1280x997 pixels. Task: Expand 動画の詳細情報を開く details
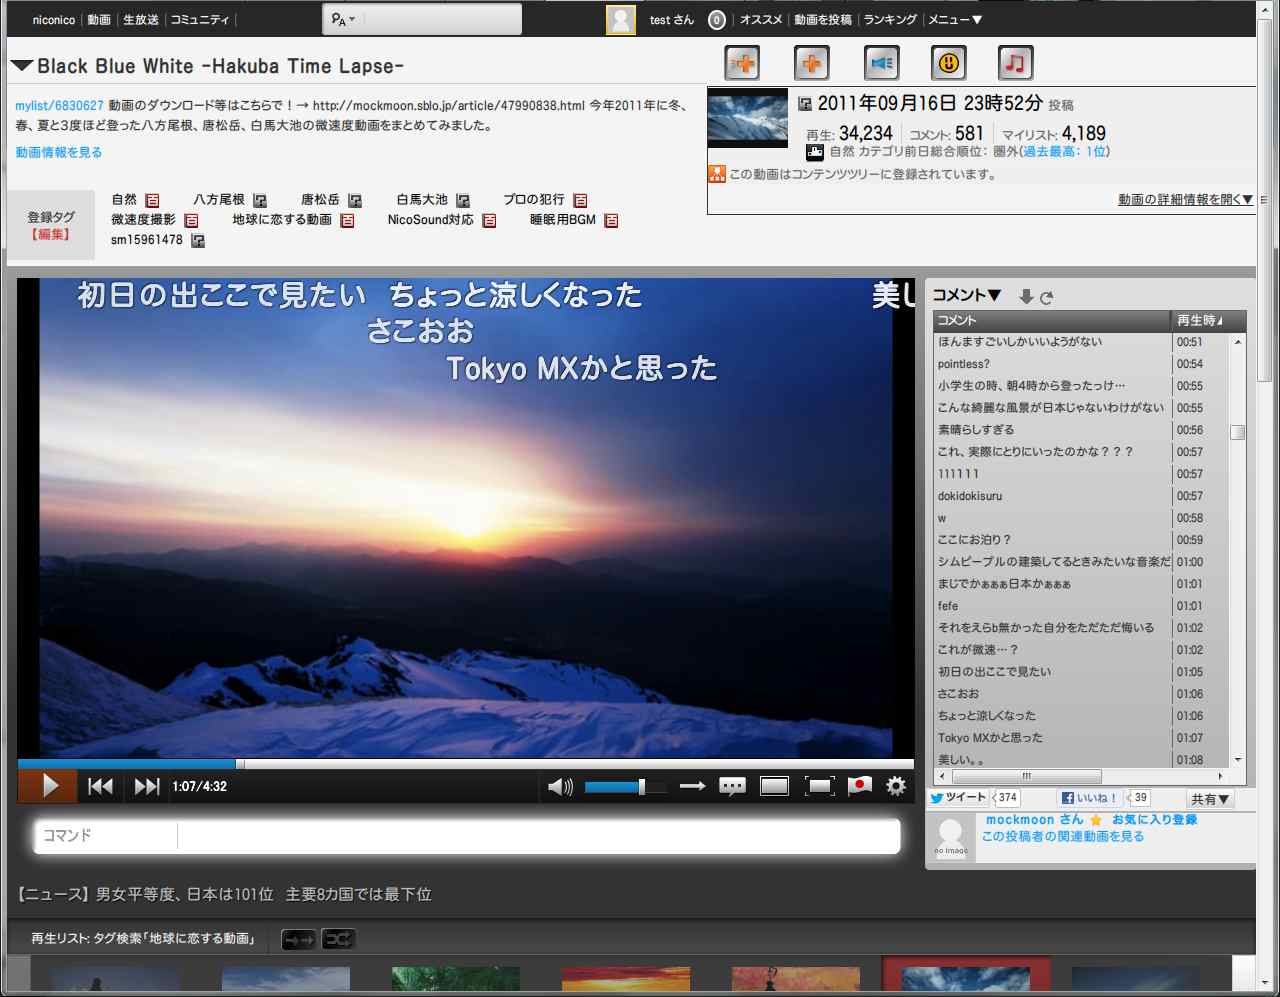click(1185, 199)
